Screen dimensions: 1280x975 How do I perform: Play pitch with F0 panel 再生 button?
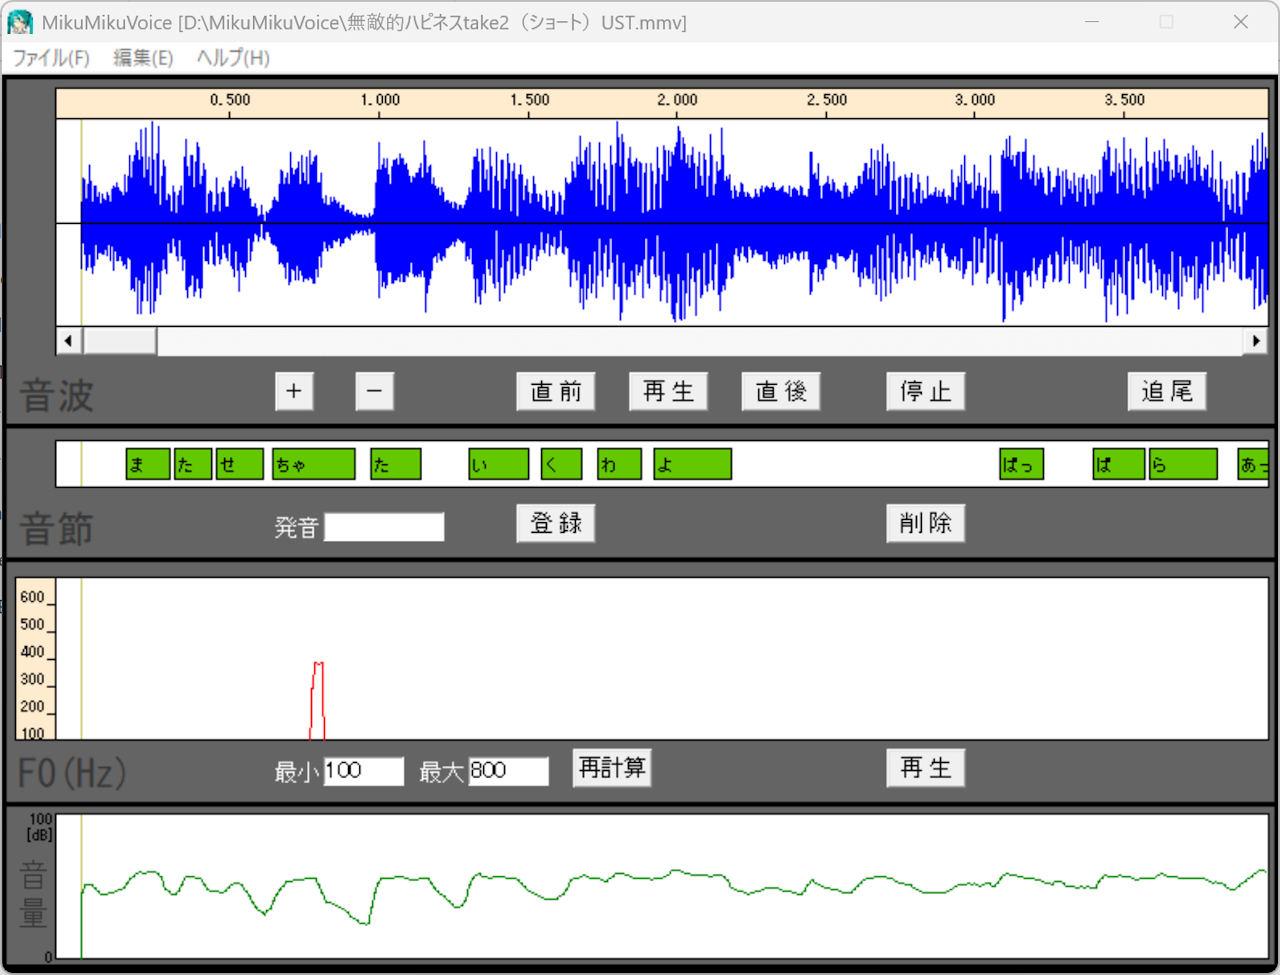[x=926, y=768]
